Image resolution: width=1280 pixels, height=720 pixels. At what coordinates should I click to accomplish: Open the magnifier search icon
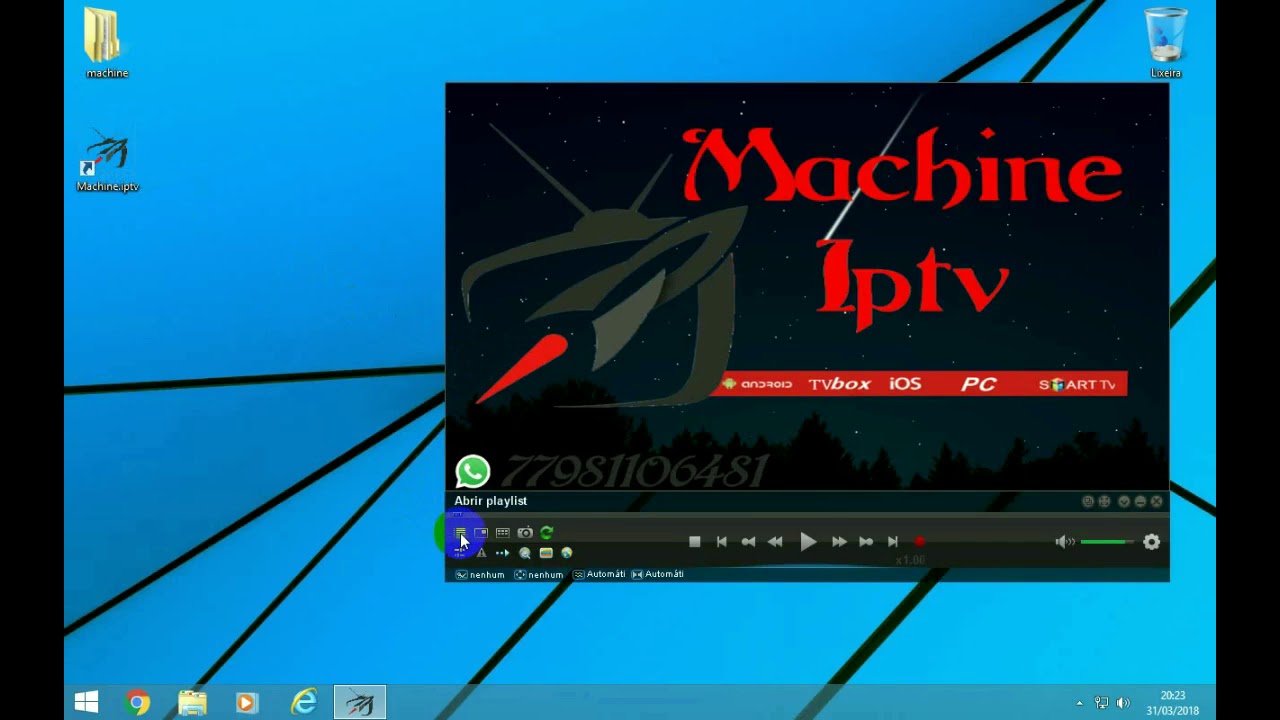pos(524,553)
